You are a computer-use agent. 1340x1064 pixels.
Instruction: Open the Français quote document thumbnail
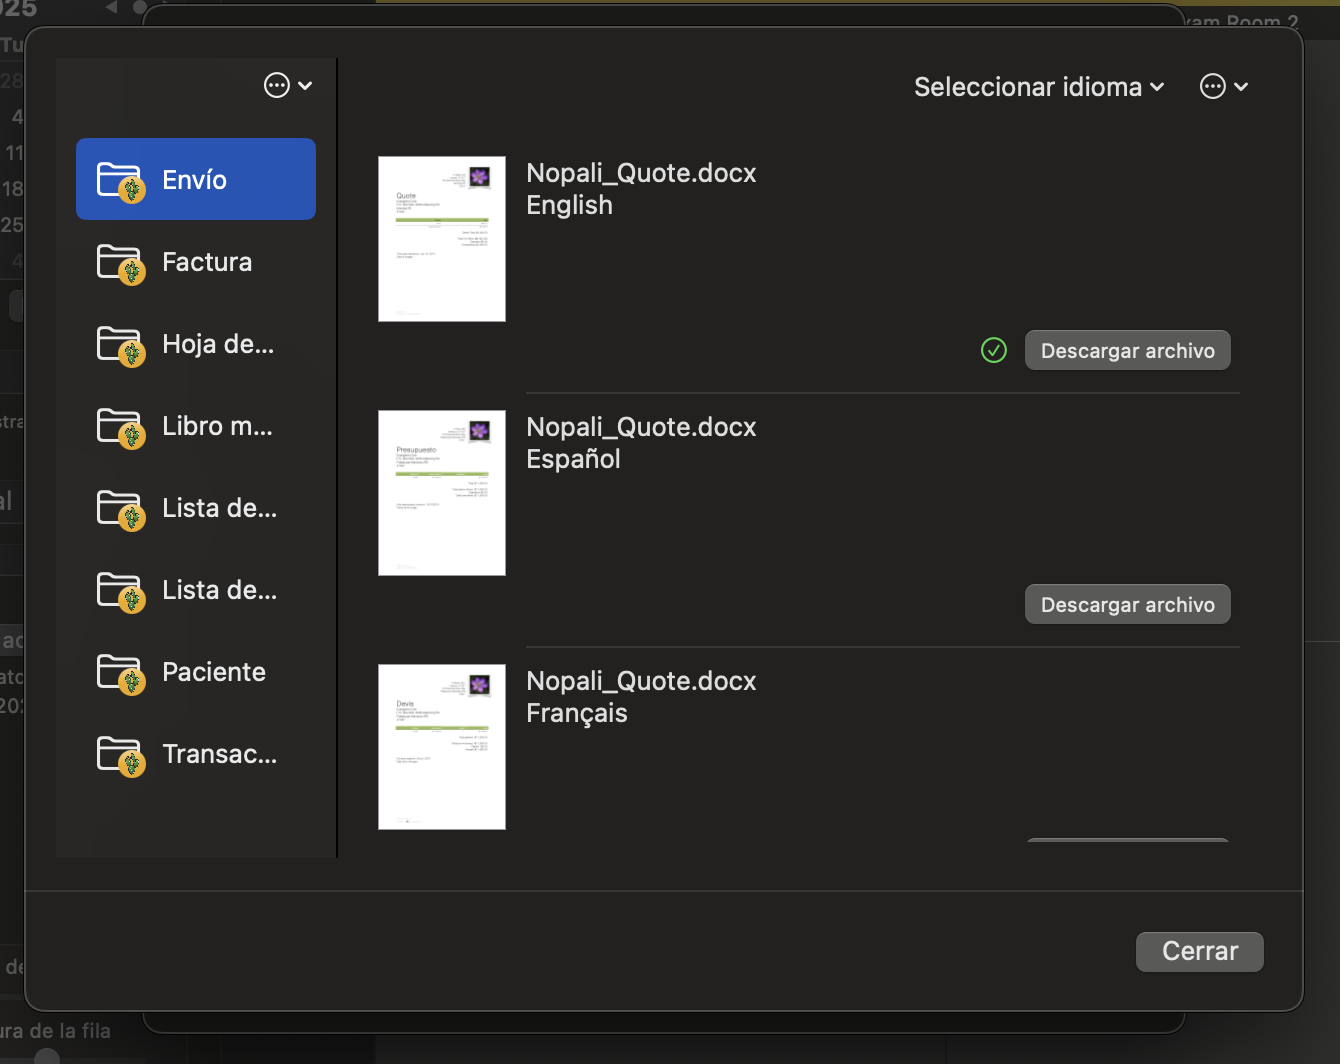point(442,747)
